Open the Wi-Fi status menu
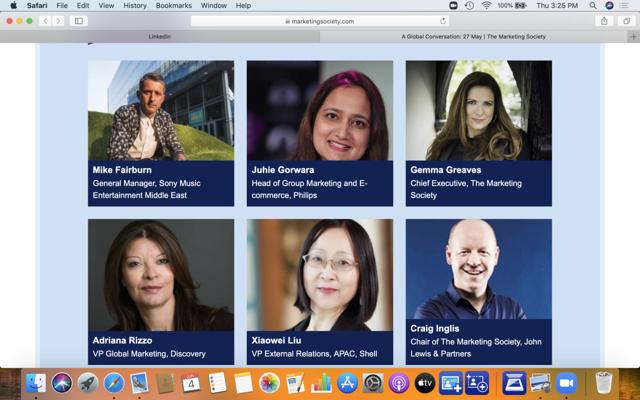 point(486,5)
